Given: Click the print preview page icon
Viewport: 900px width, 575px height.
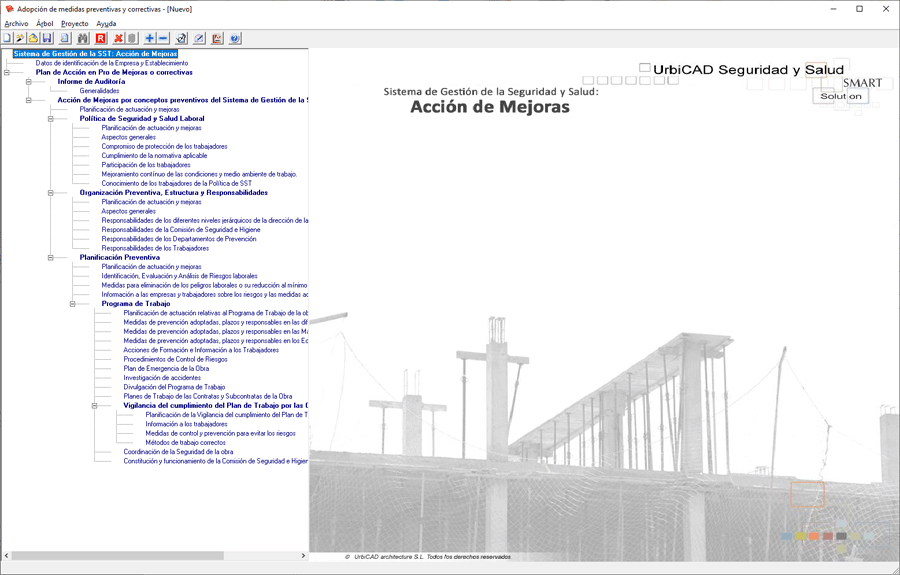Looking at the screenshot, I should 65,38.
